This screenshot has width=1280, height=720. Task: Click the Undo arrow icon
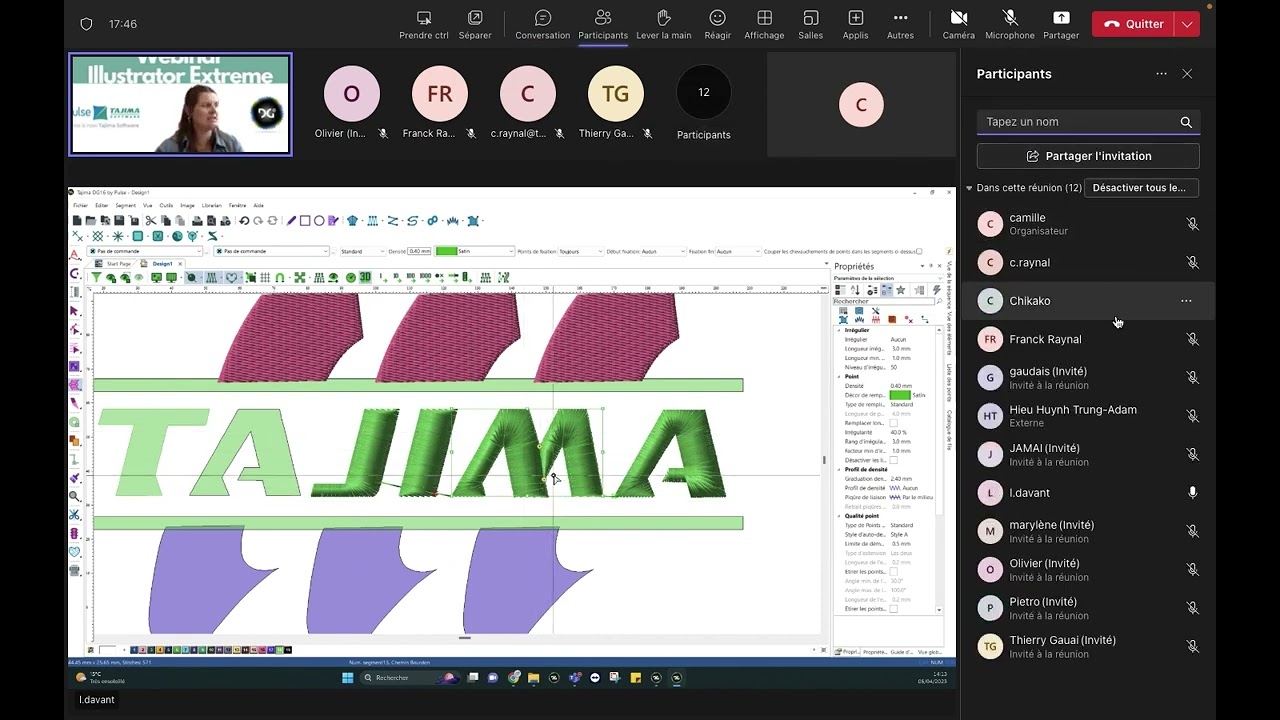244,220
